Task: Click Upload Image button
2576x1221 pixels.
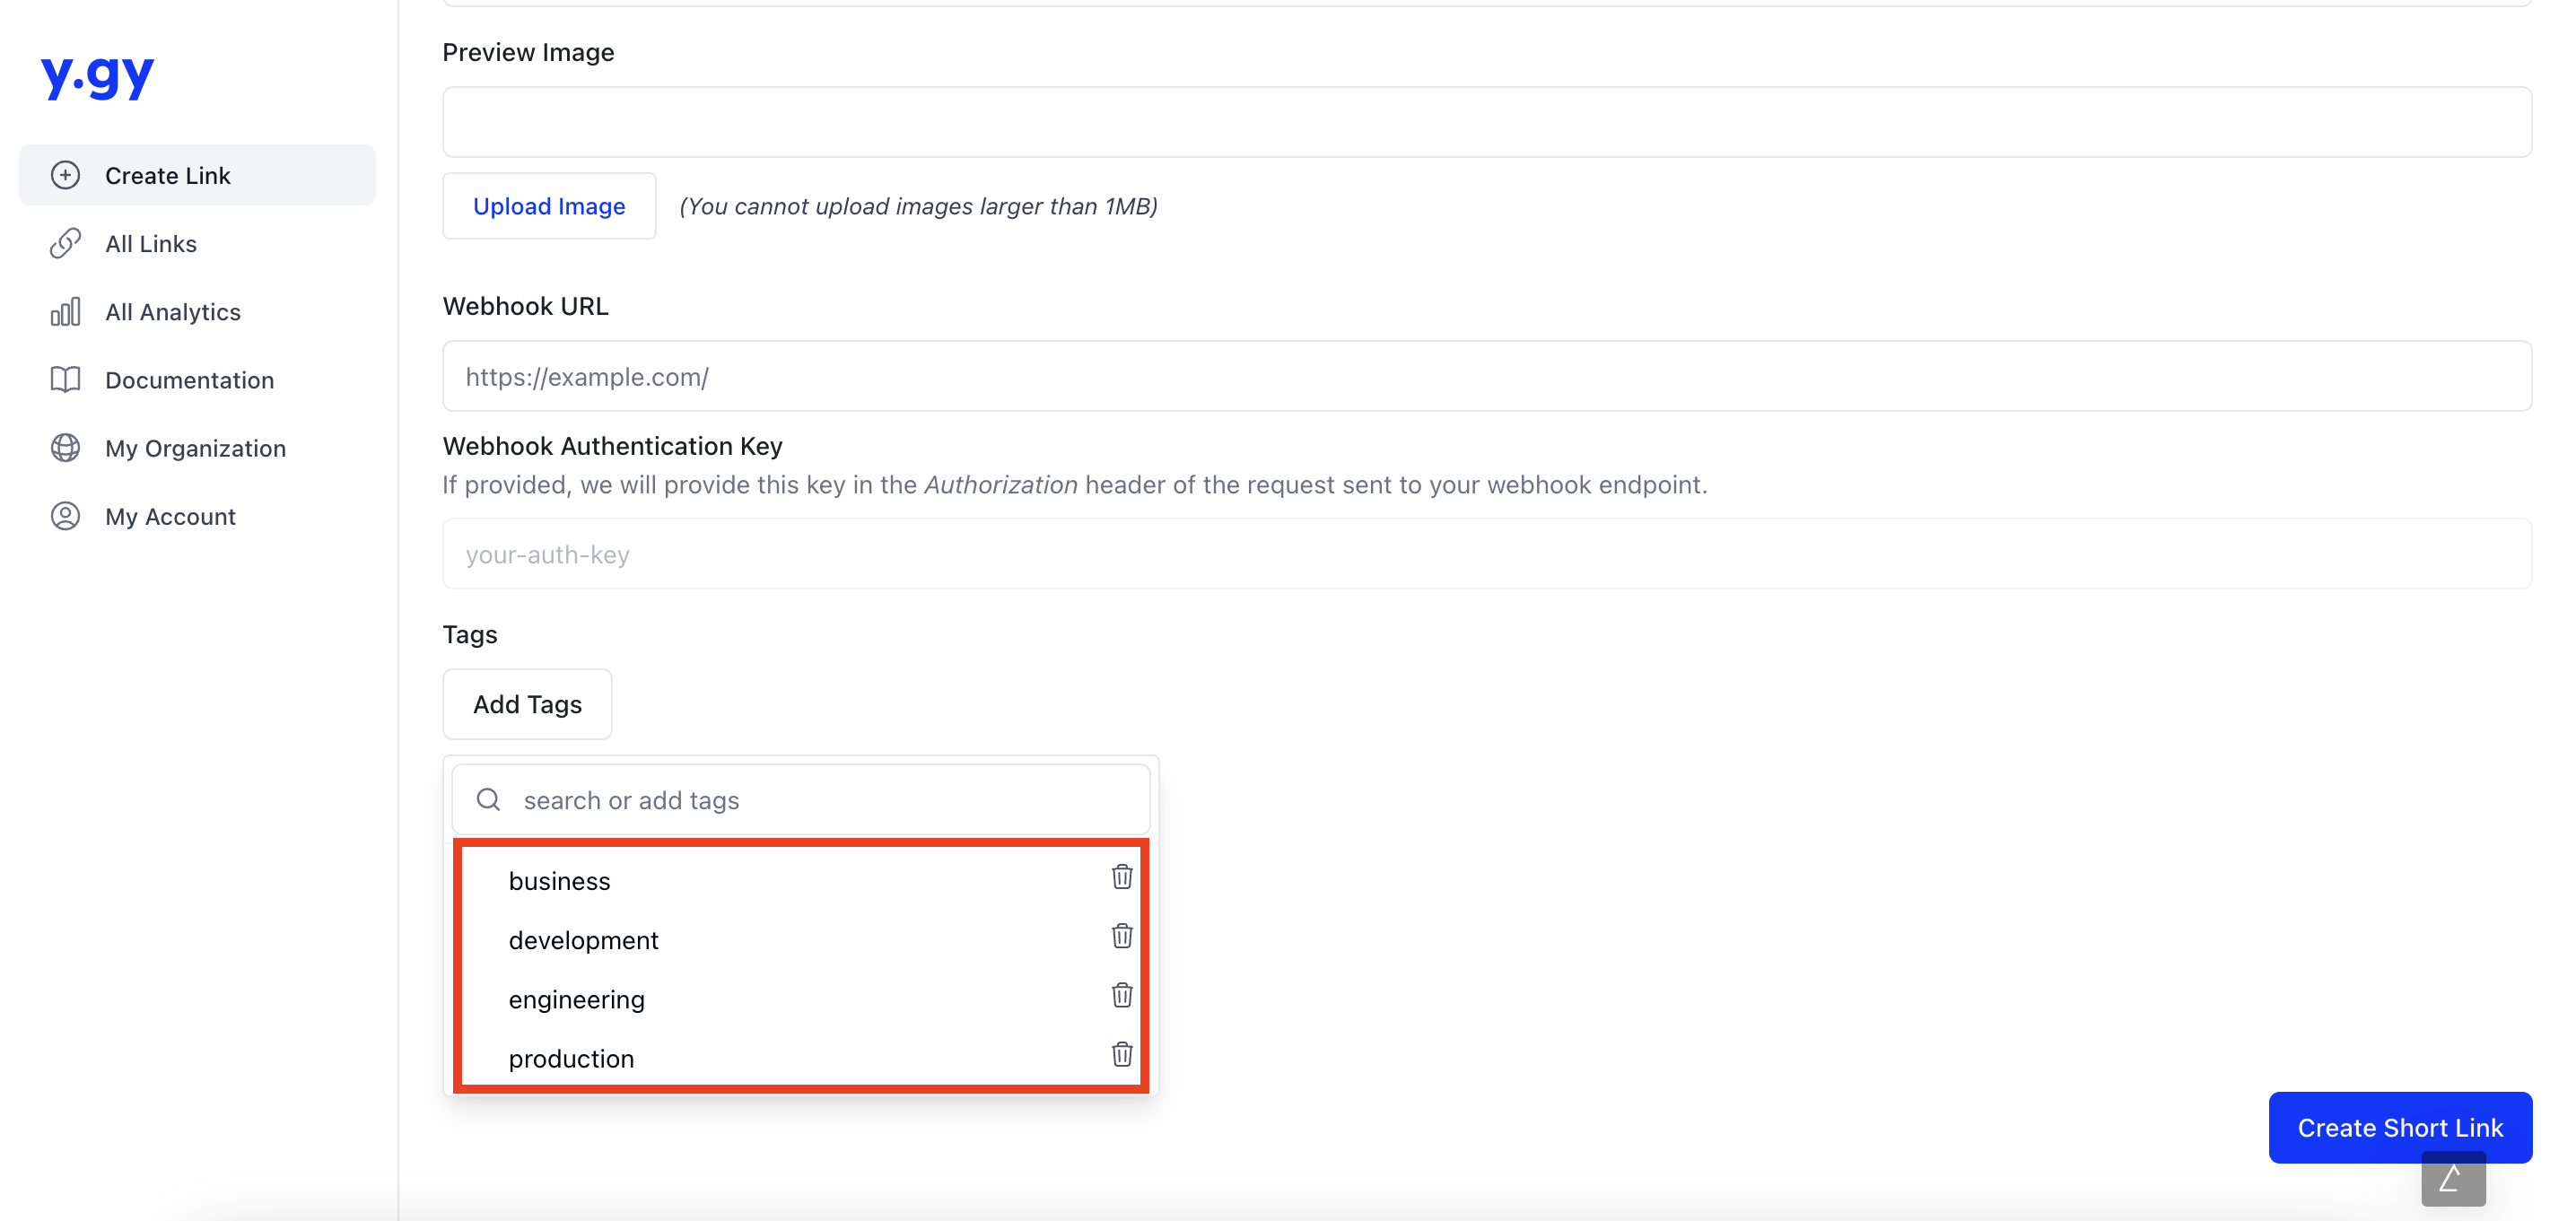Action: [549, 204]
